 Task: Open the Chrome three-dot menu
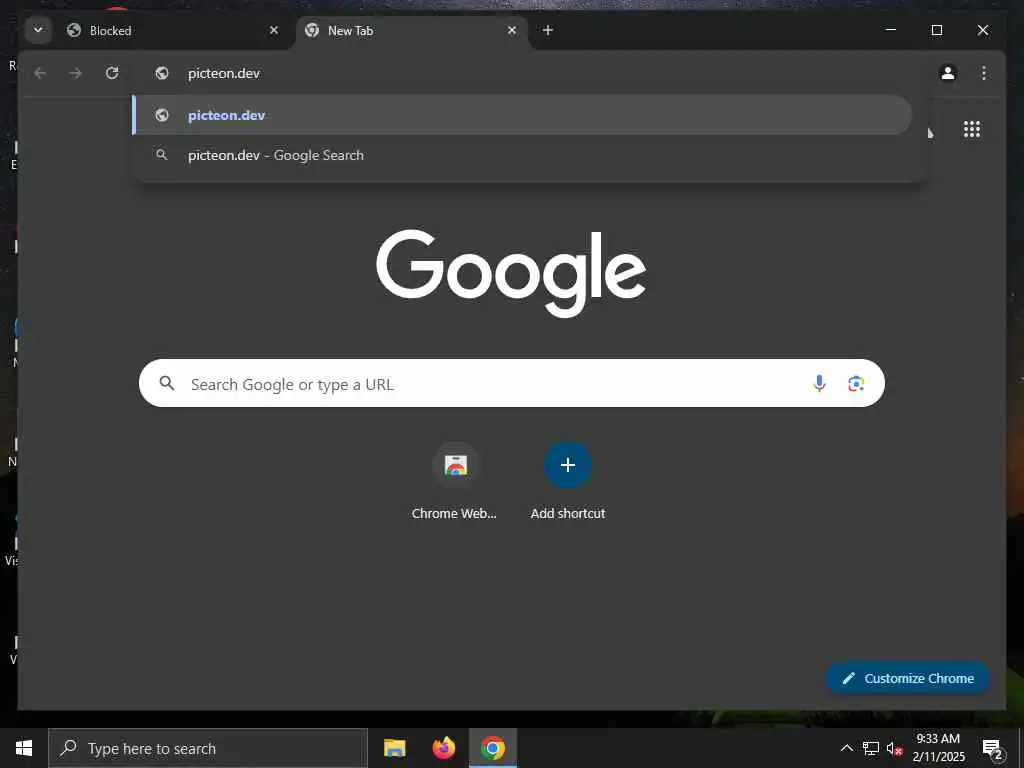[x=984, y=73]
